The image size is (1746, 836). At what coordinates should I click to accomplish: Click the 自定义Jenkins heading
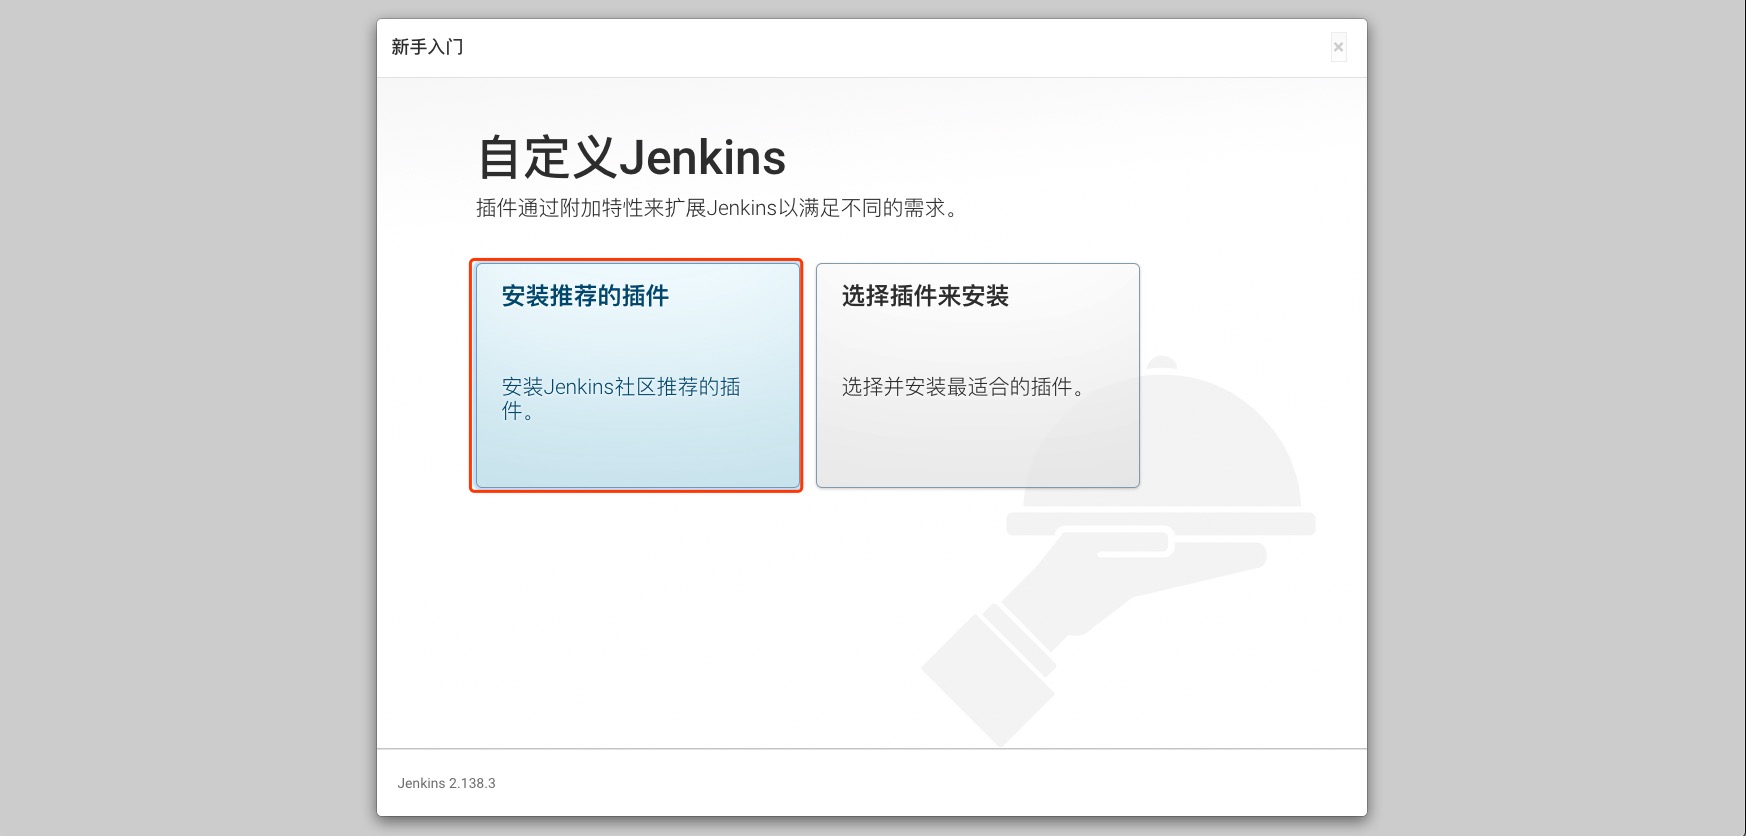pos(631,157)
